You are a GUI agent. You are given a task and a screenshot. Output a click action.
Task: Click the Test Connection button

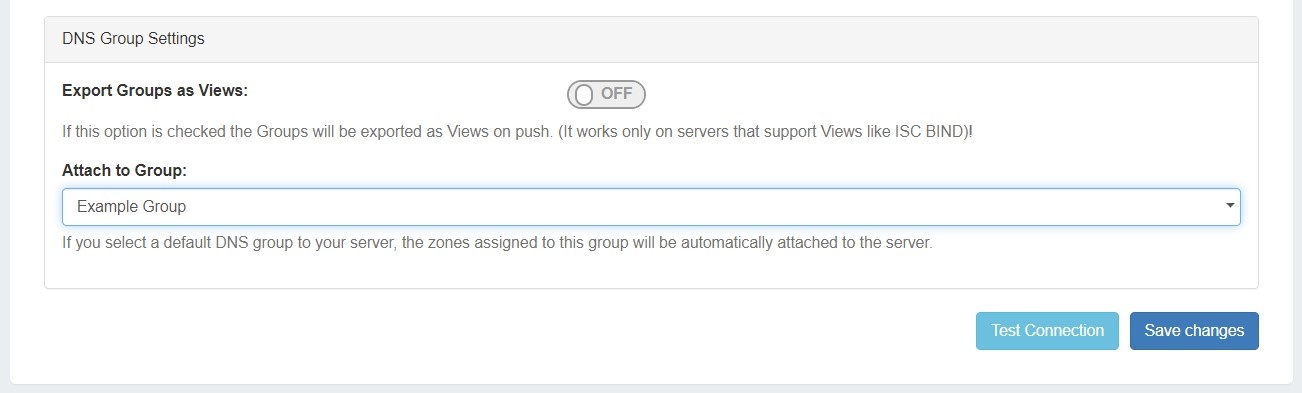[1047, 331]
